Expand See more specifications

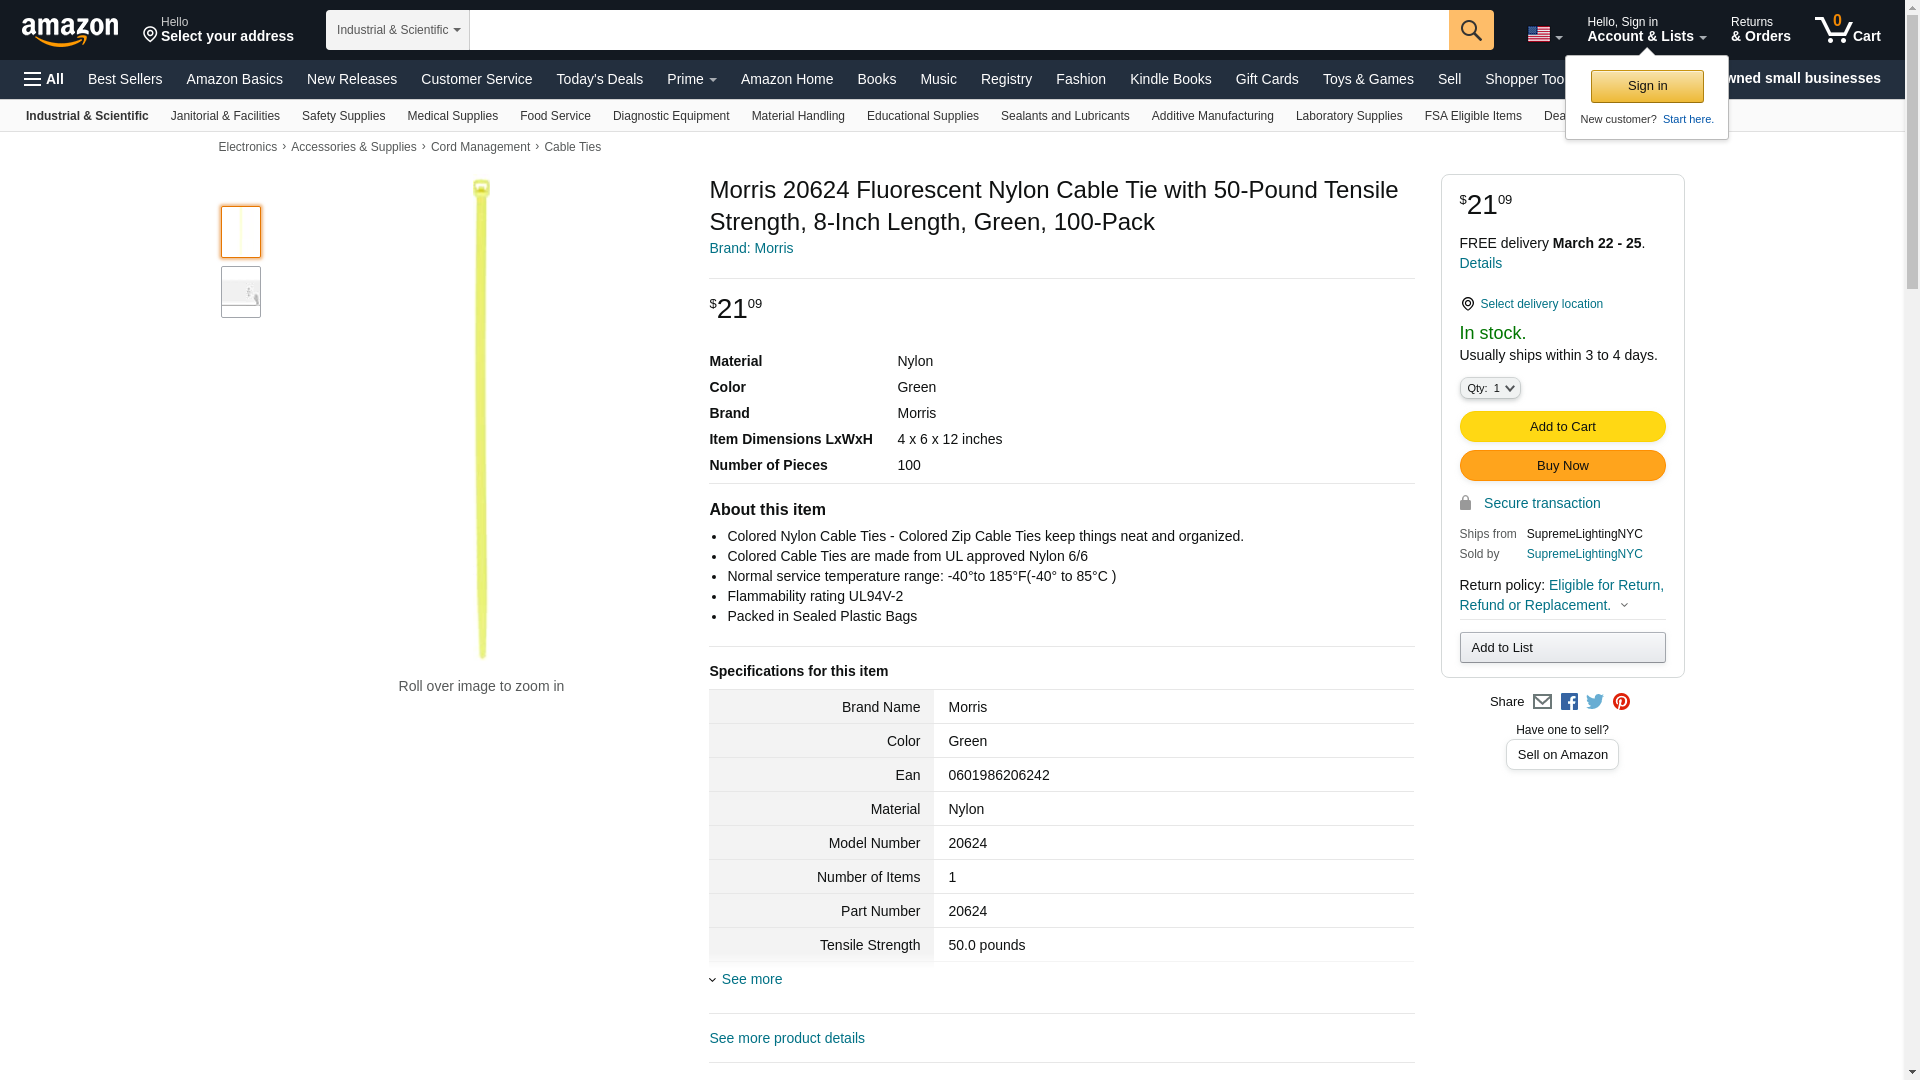point(750,979)
